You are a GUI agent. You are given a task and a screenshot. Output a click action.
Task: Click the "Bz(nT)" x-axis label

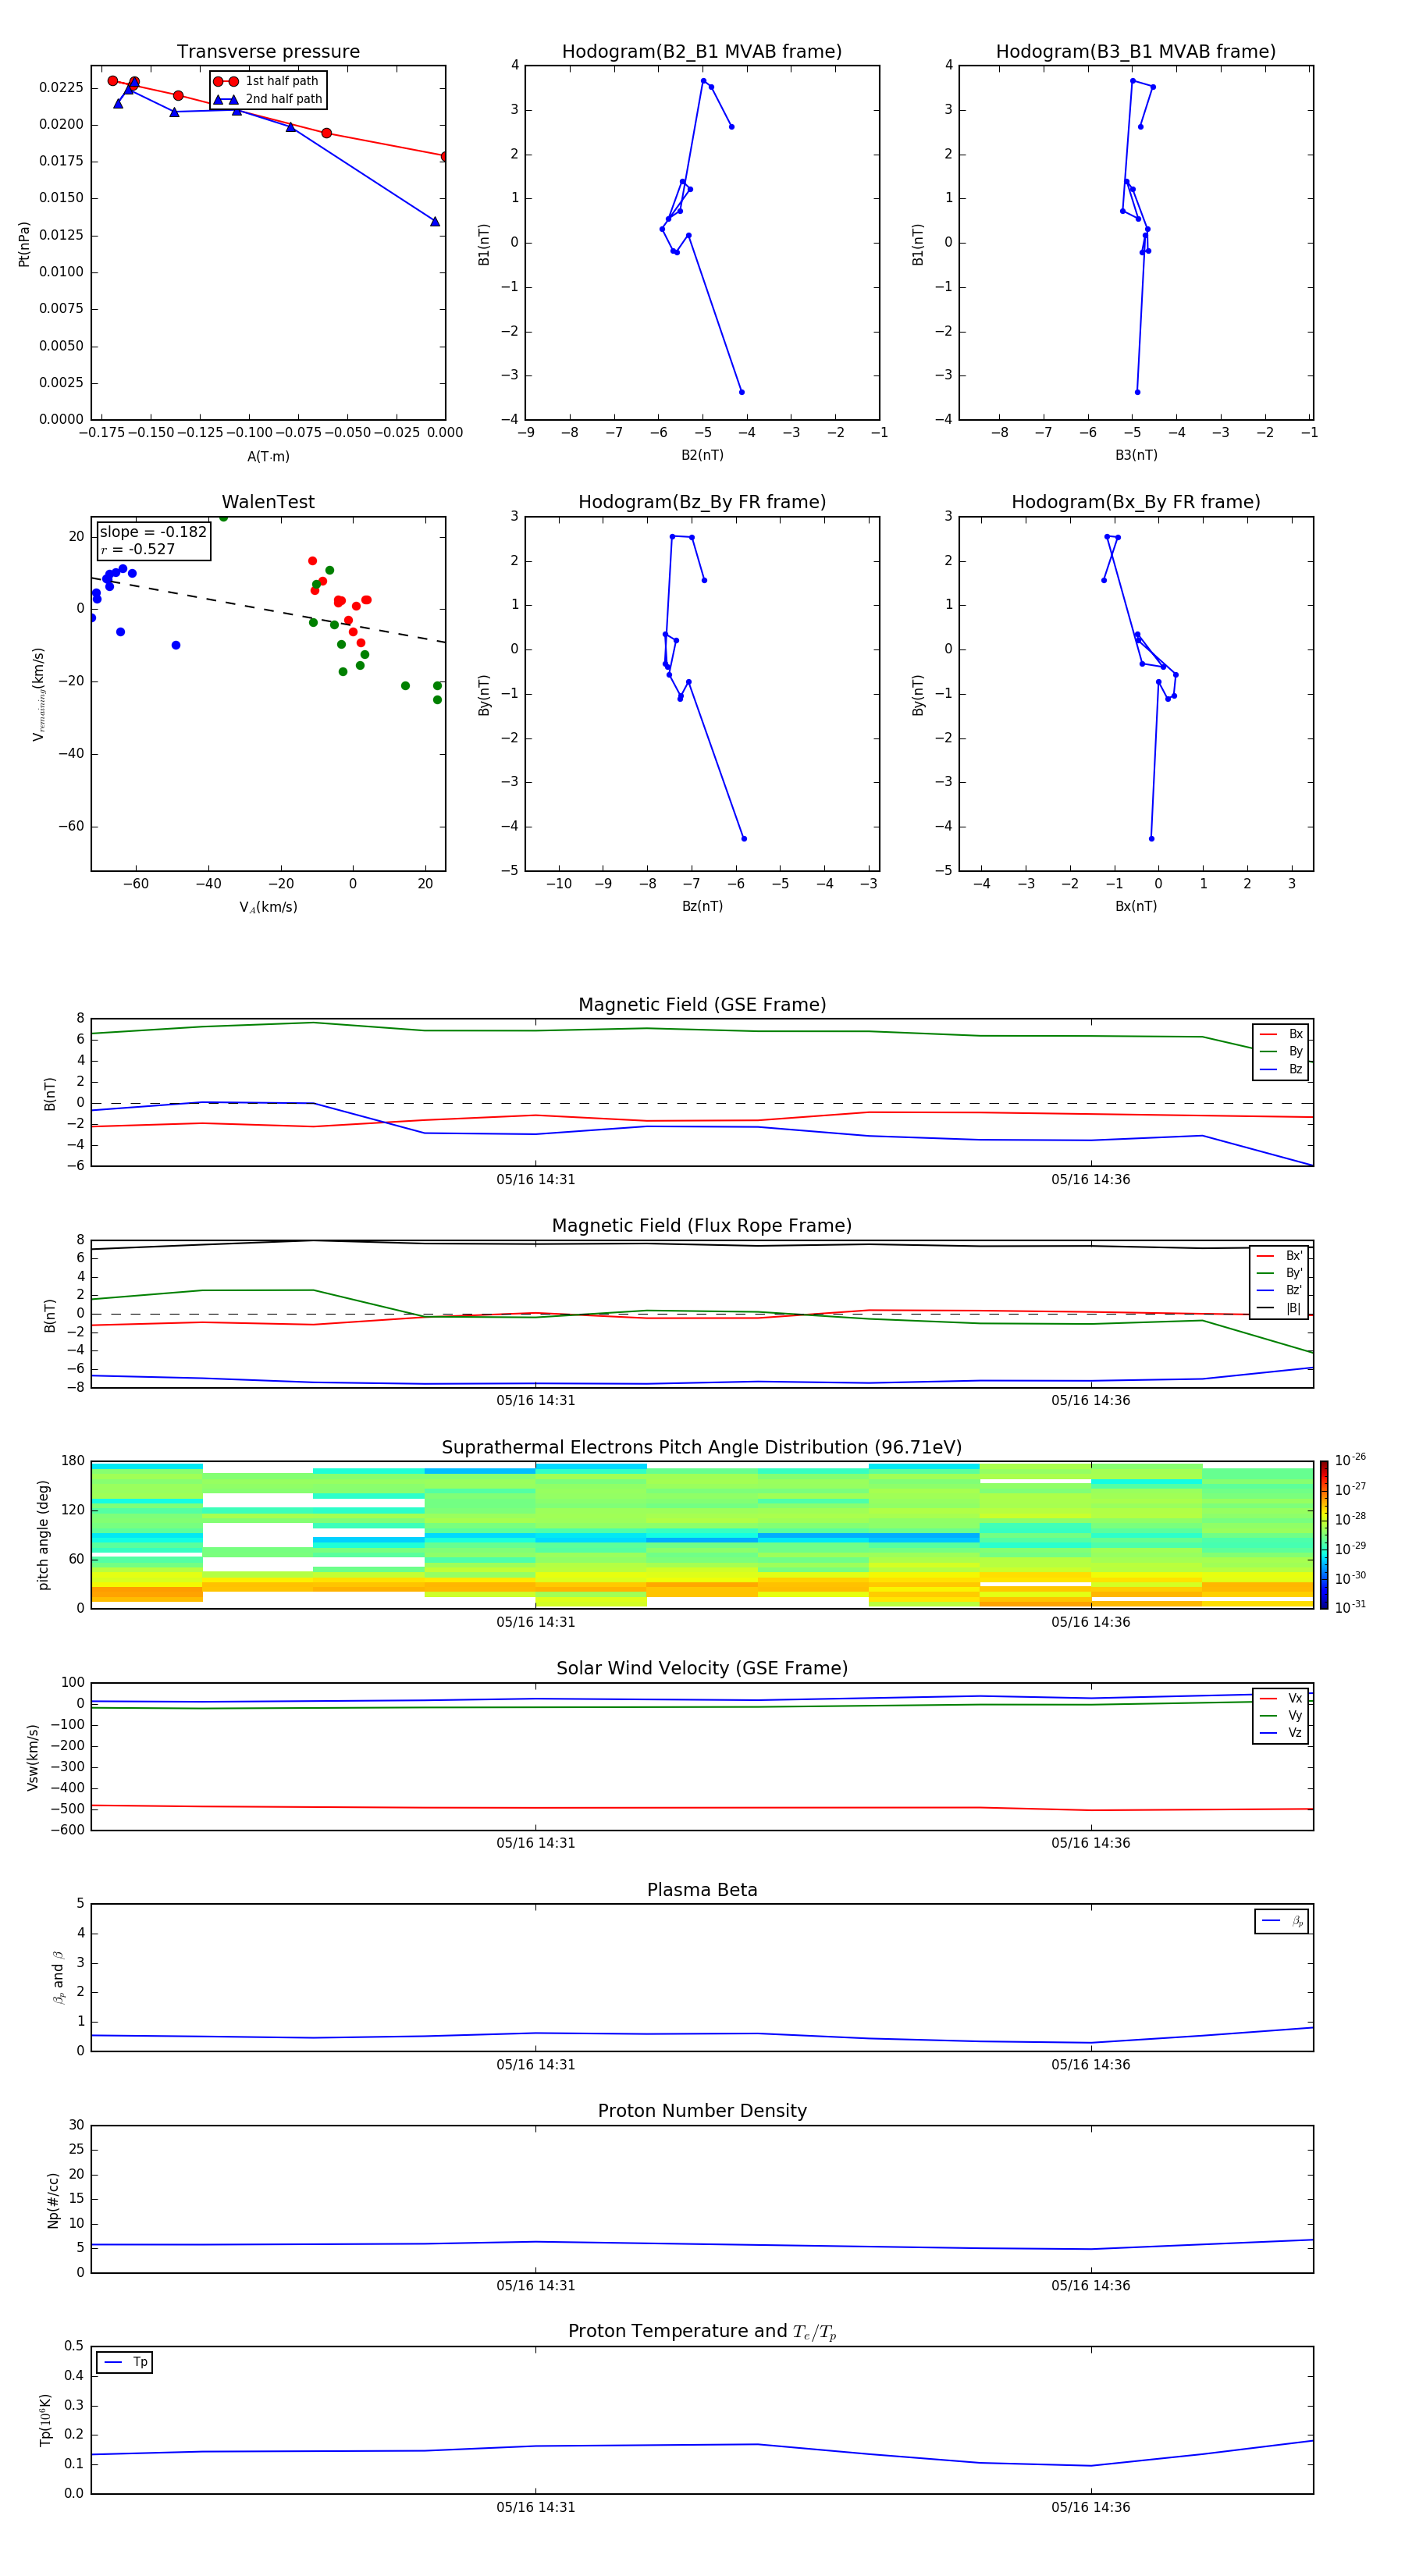coord(702,906)
